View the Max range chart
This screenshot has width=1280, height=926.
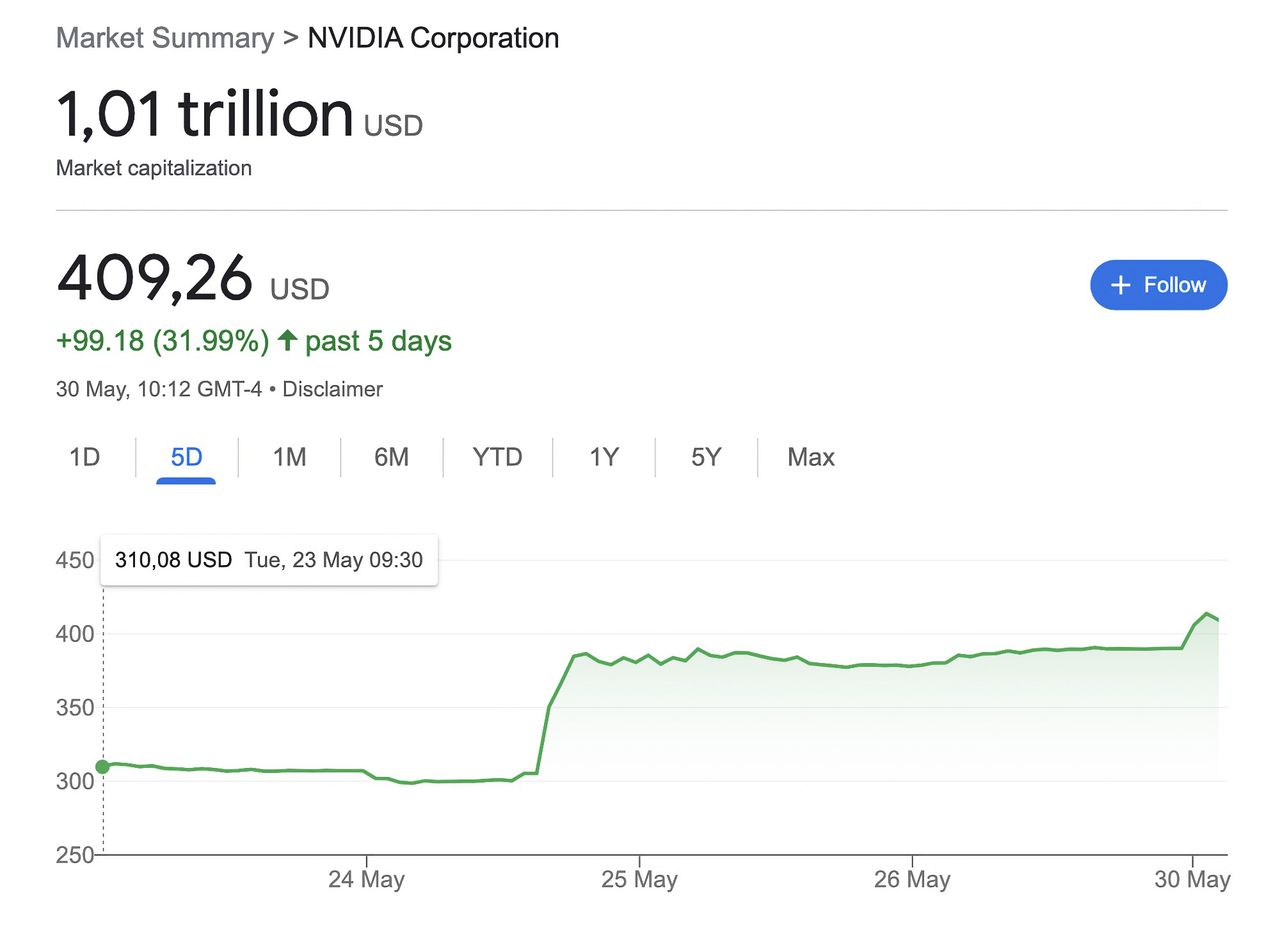[x=810, y=457]
